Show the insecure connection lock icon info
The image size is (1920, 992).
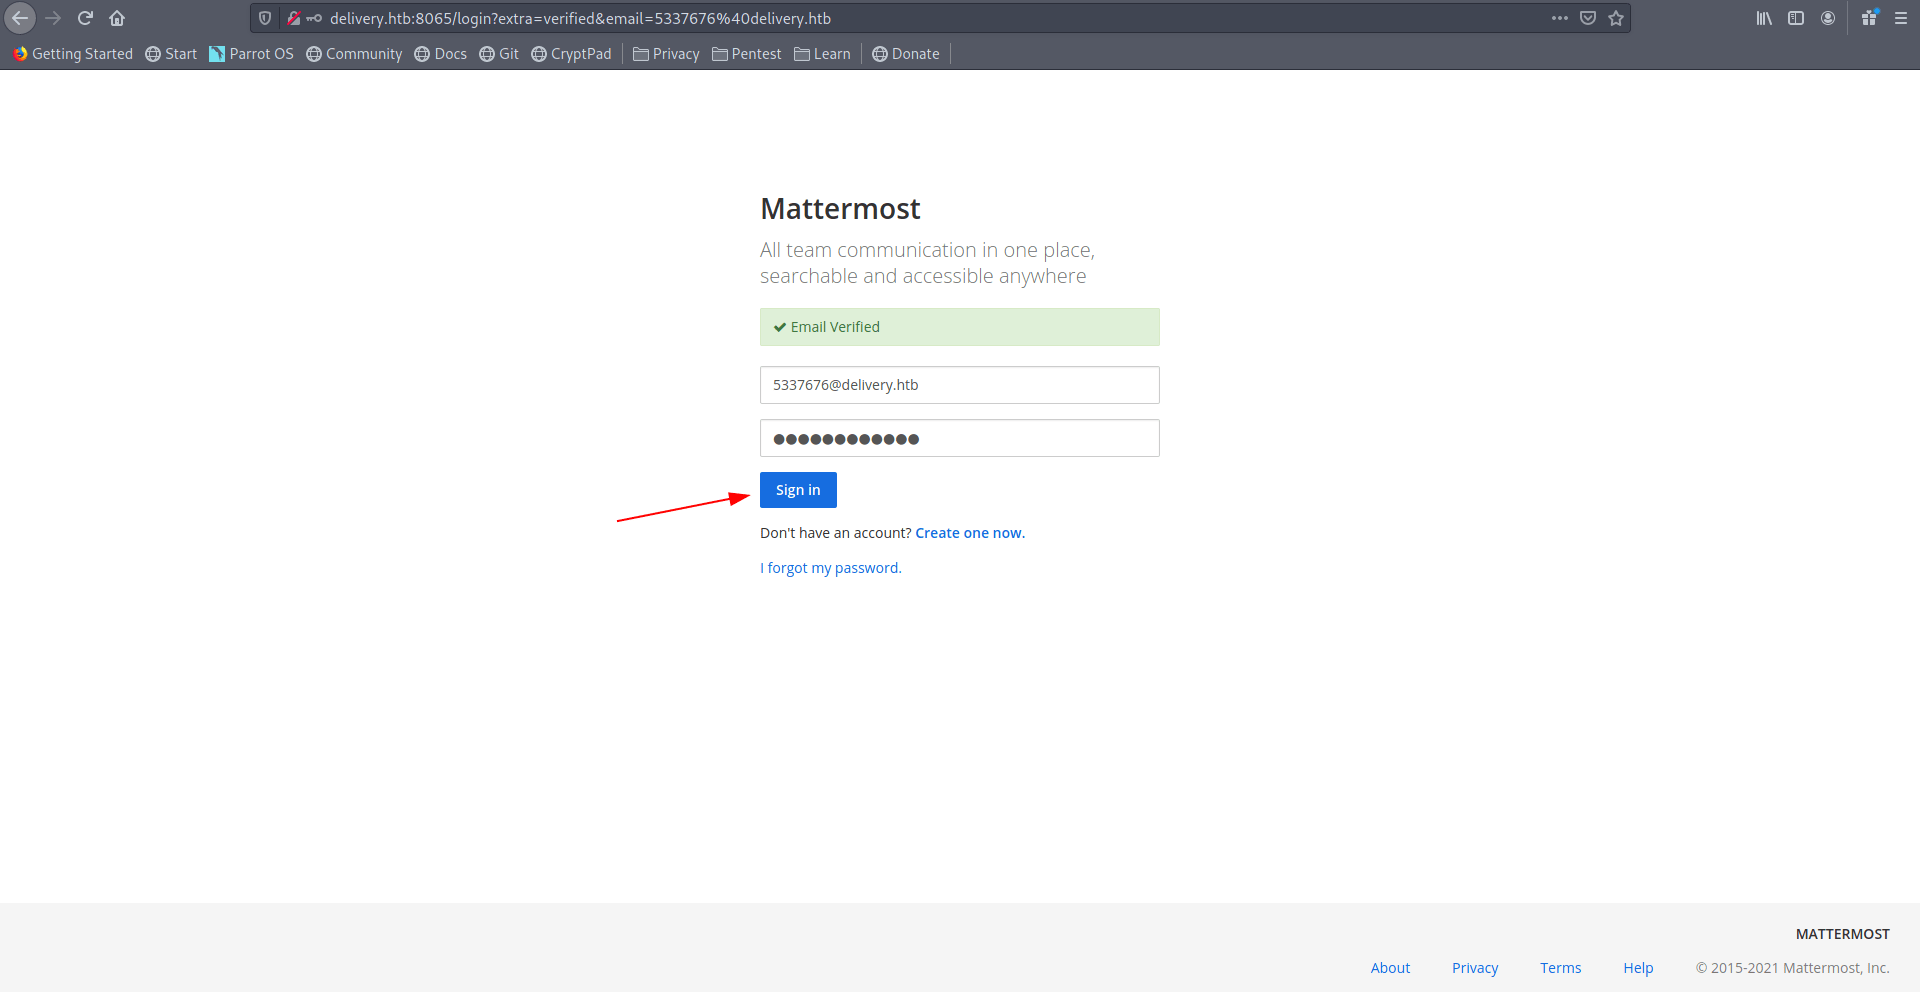pyautogui.click(x=294, y=18)
